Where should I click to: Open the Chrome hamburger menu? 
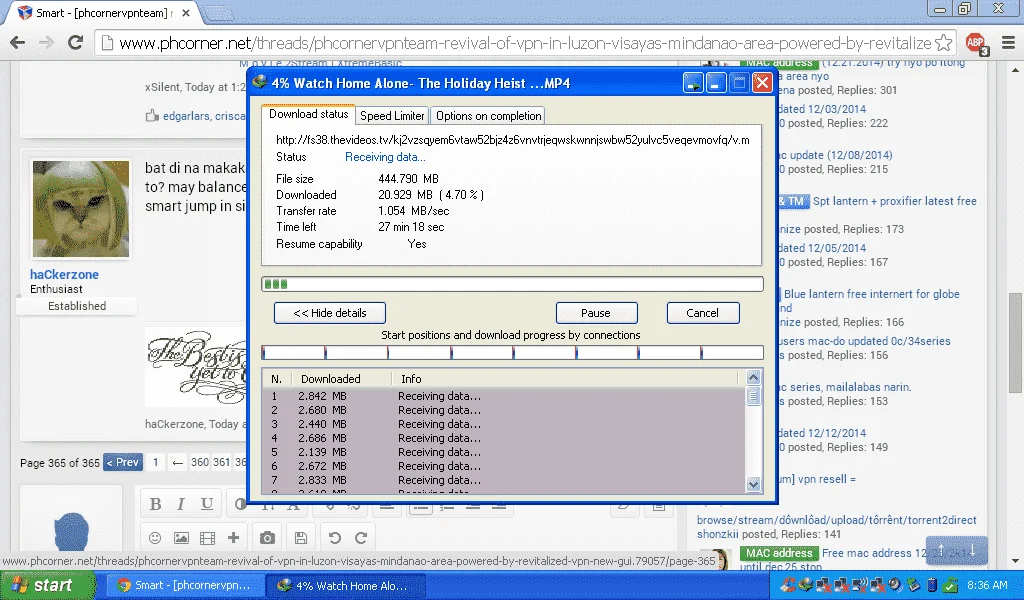coord(1008,43)
